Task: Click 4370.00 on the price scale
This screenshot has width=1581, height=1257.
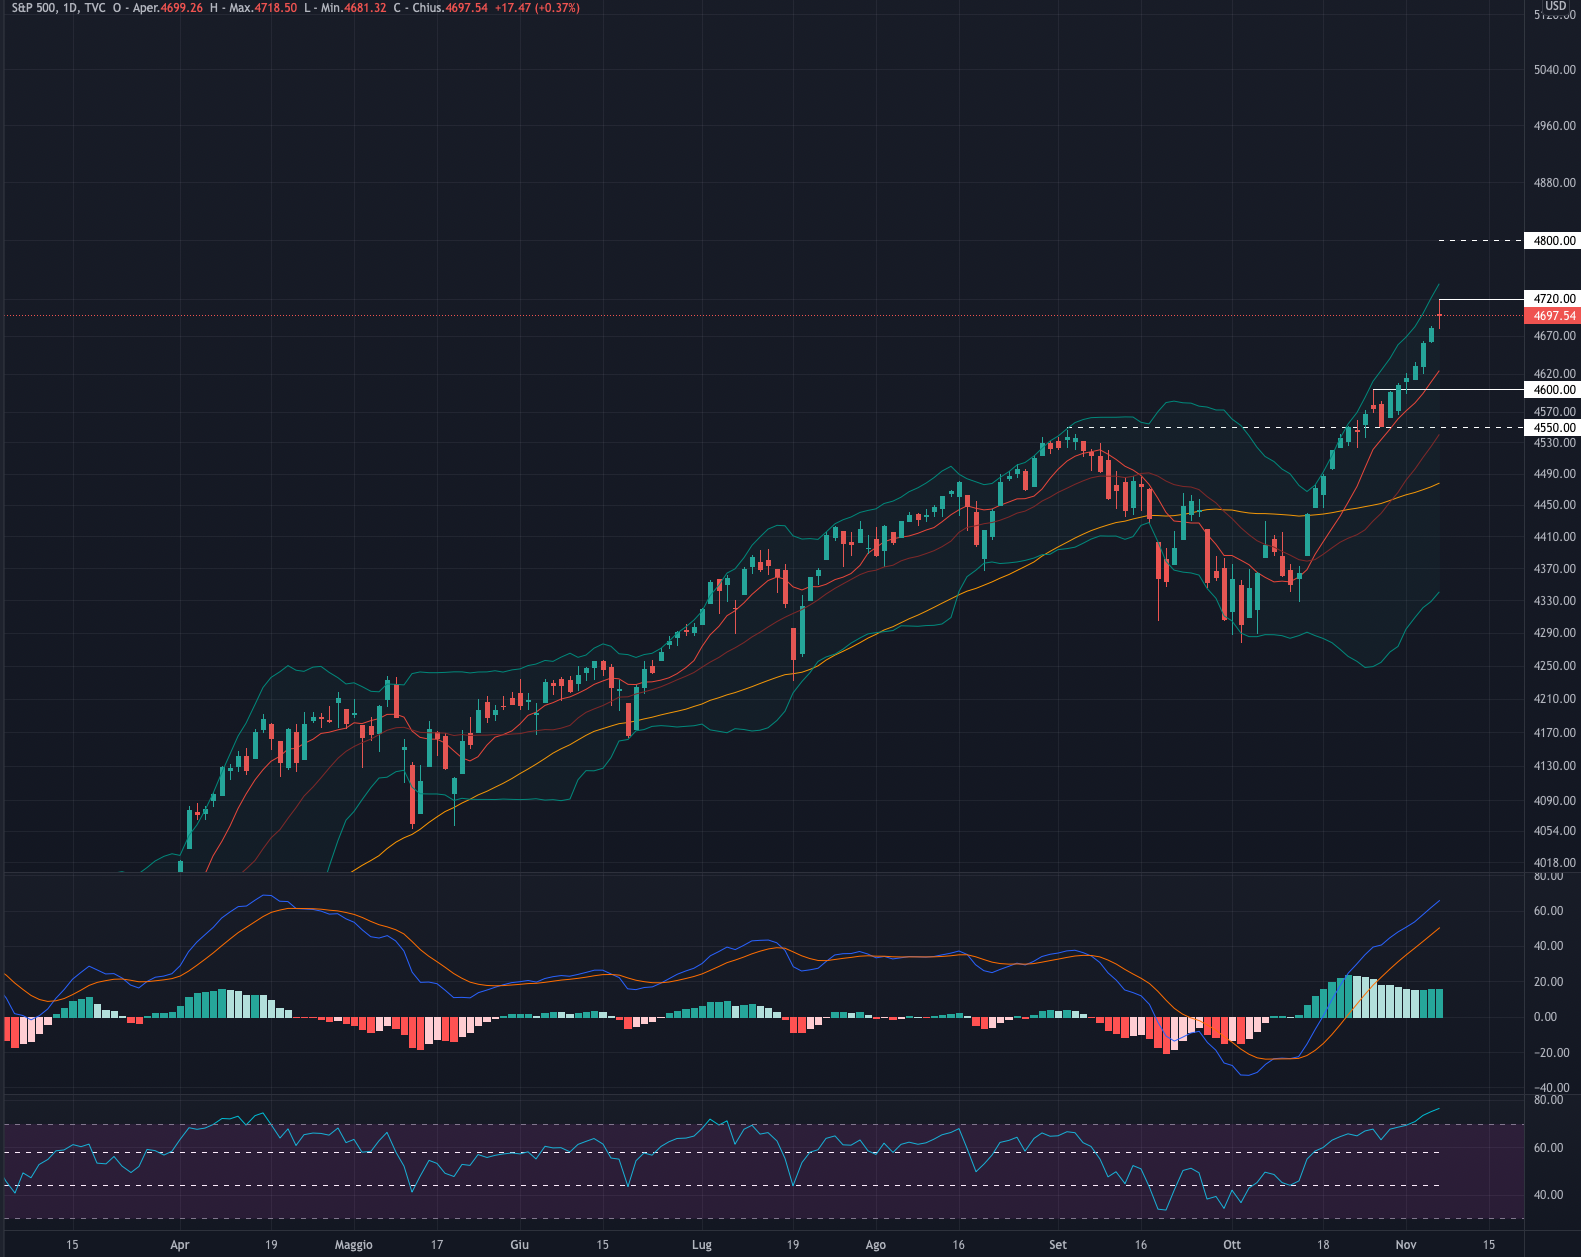Action: click(1555, 569)
